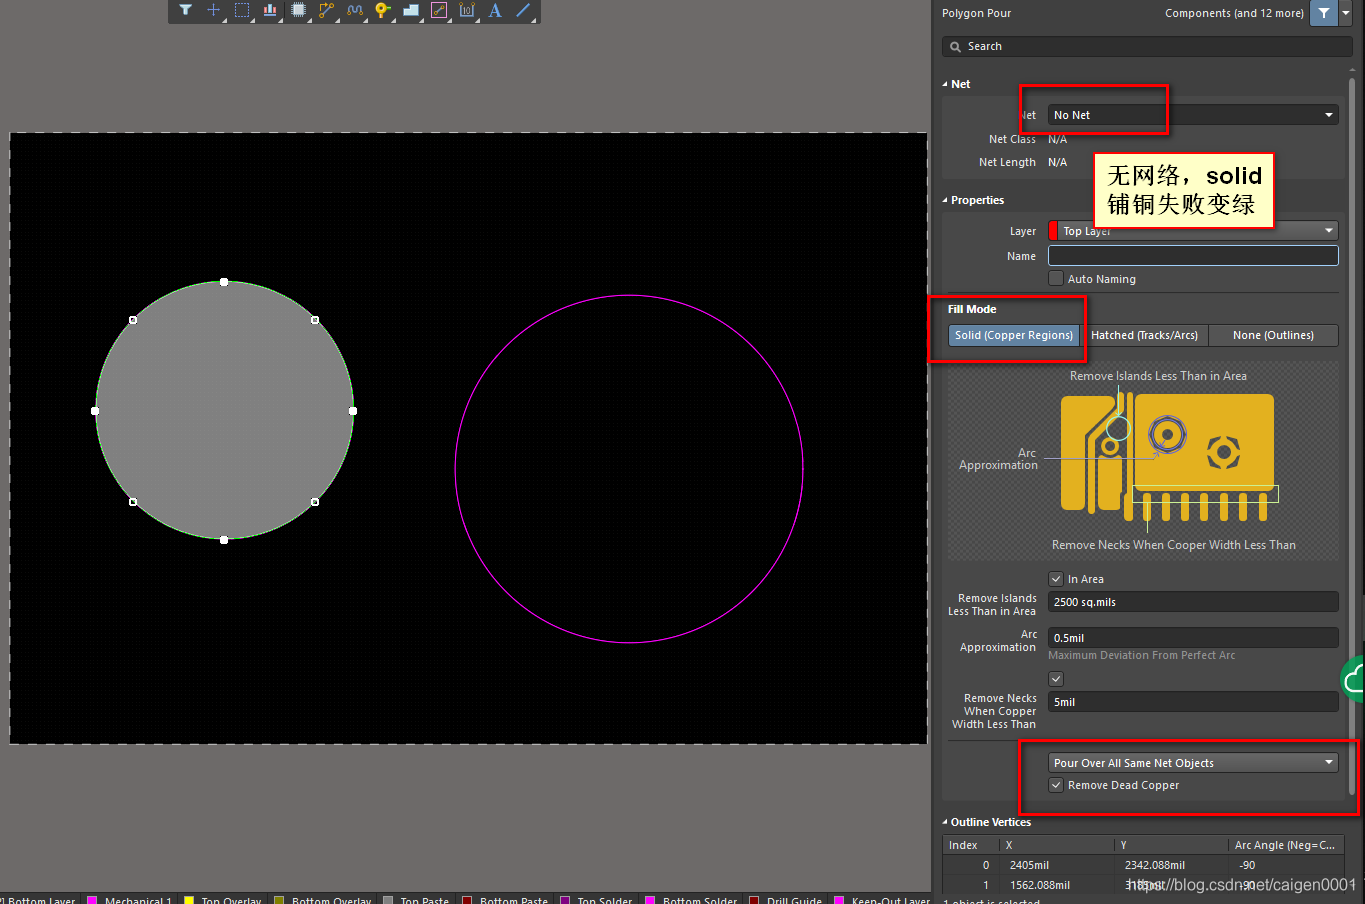Viewport: 1365px width, 904px height.
Task: Click the yellow Top Overlay color swatch
Action: (x=189, y=900)
